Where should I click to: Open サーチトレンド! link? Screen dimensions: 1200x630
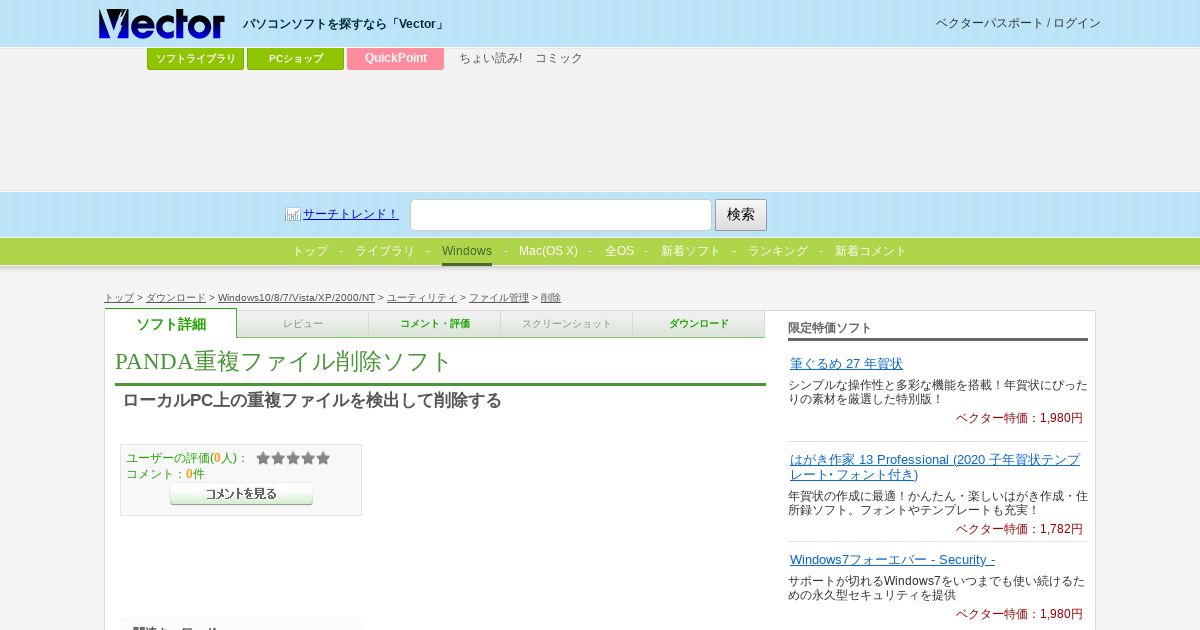(x=350, y=214)
